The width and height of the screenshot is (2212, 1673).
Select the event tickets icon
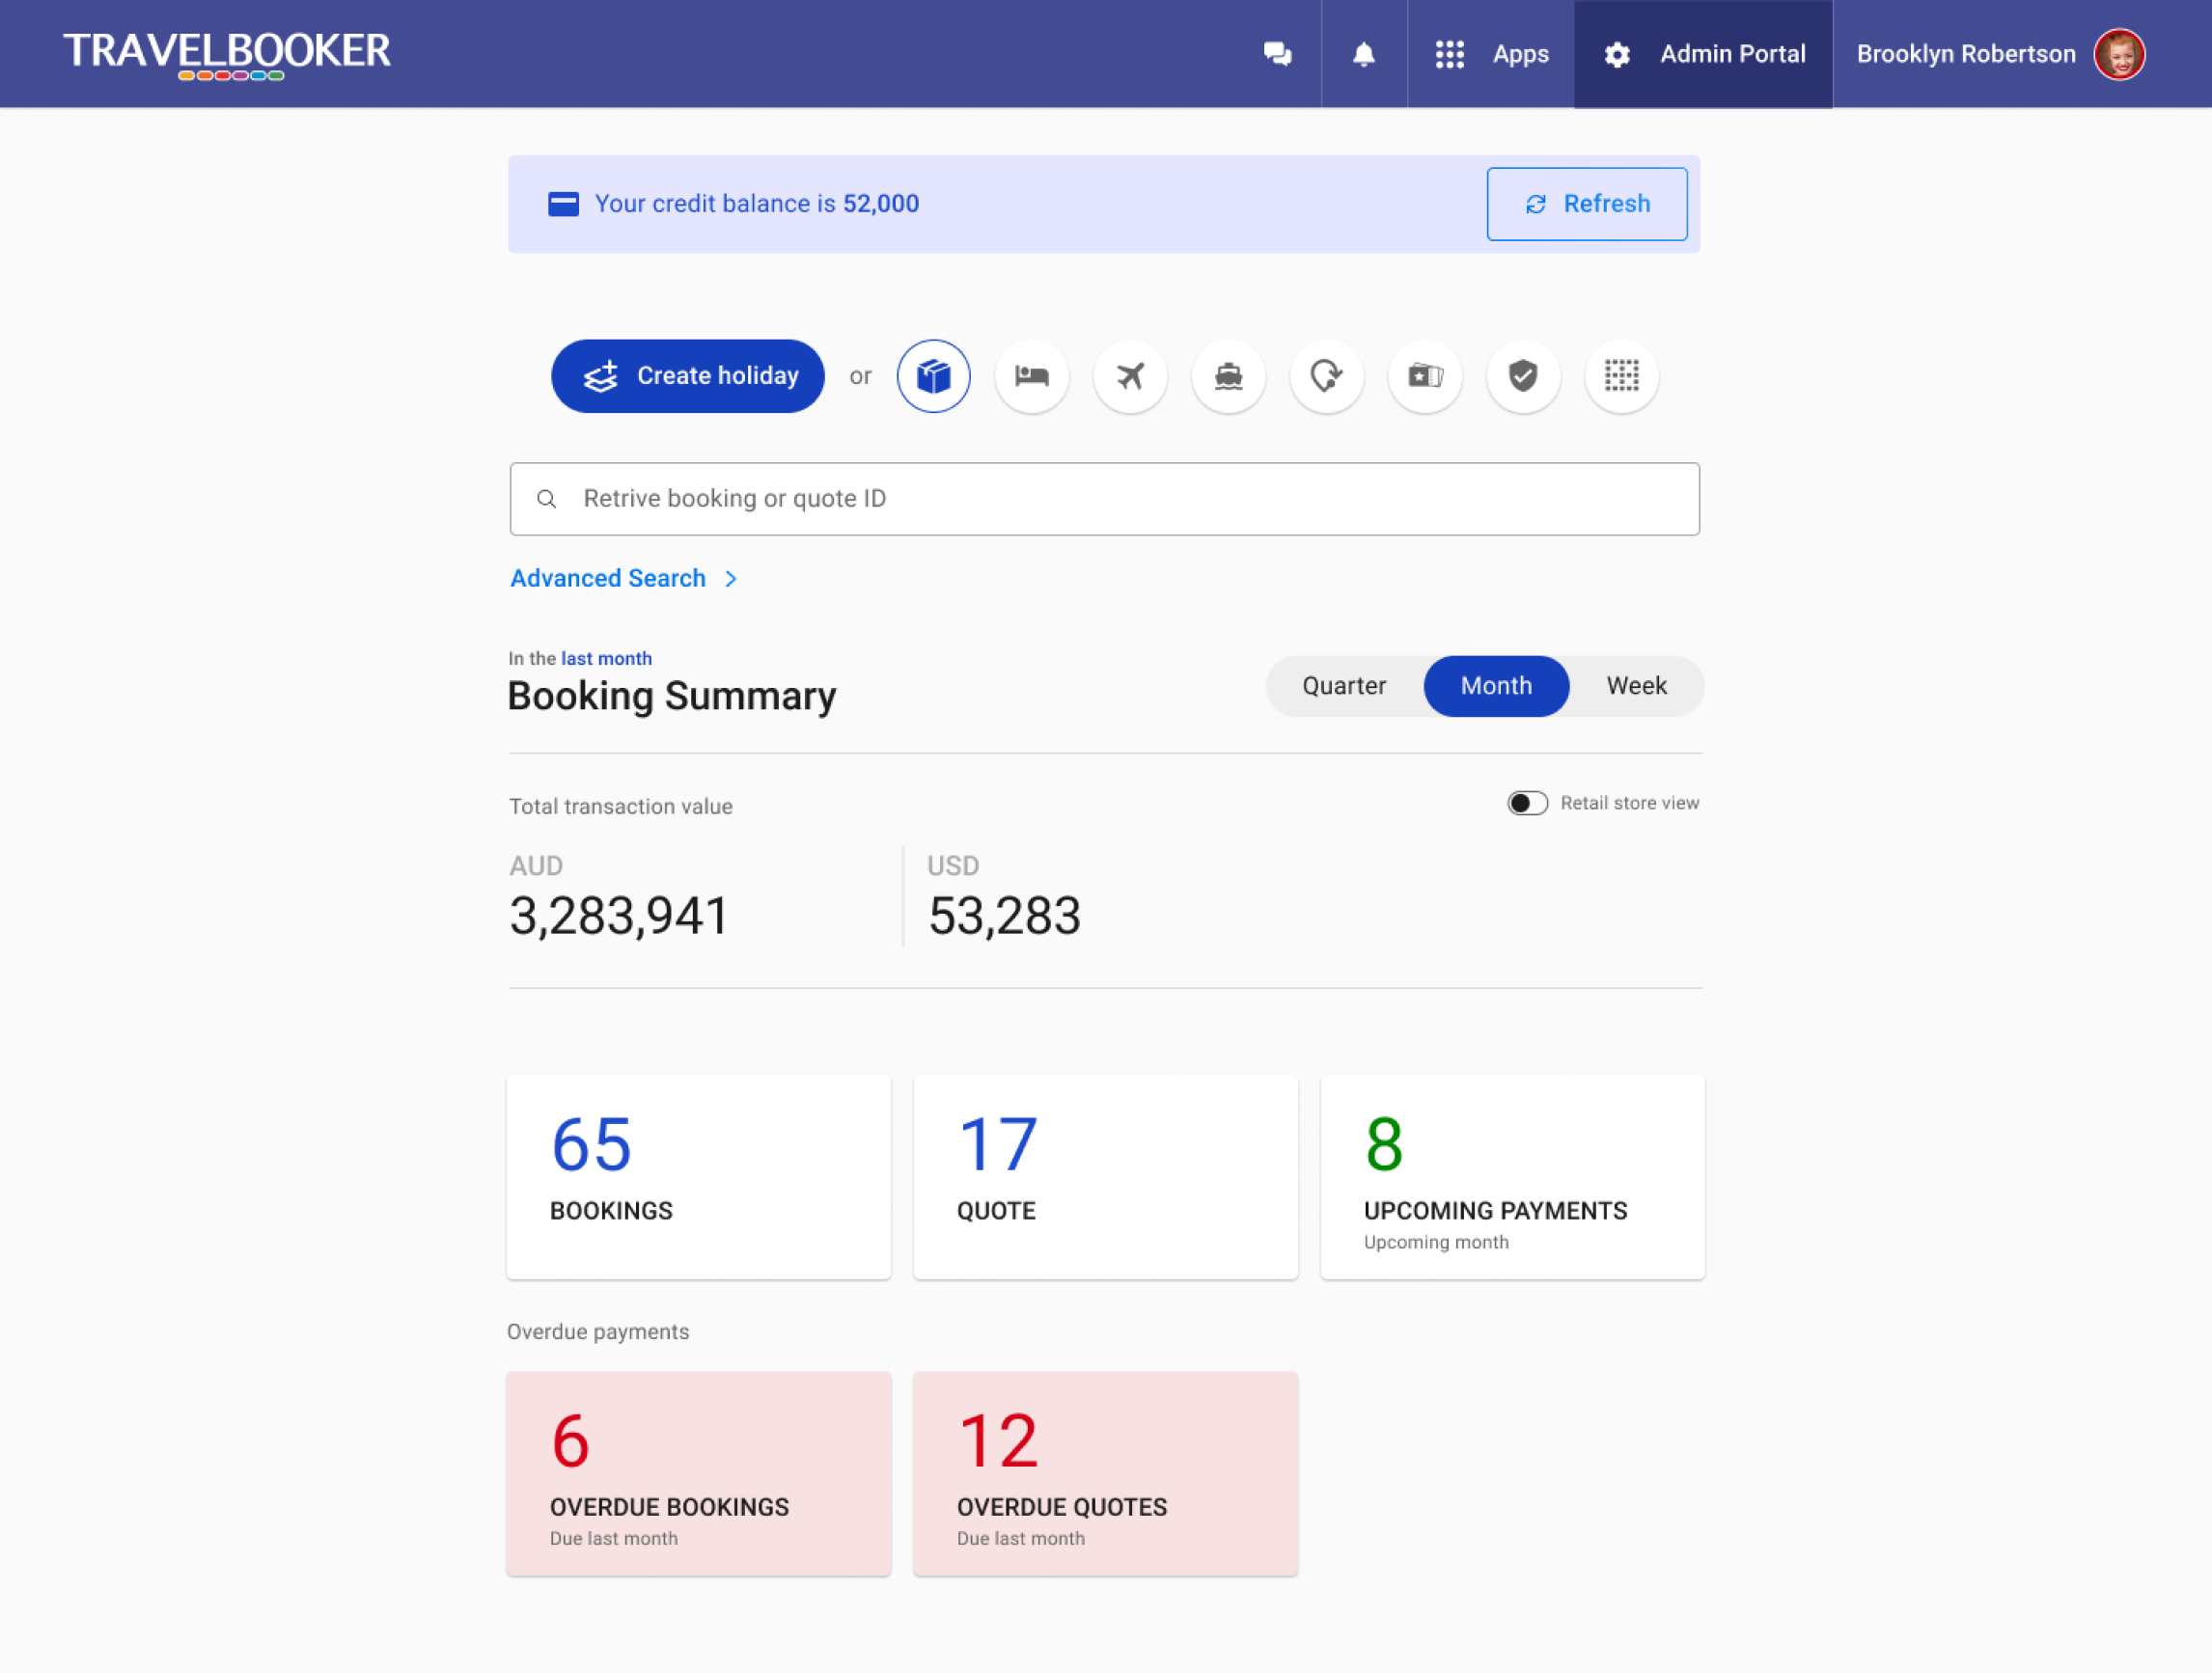[x=1425, y=376]
